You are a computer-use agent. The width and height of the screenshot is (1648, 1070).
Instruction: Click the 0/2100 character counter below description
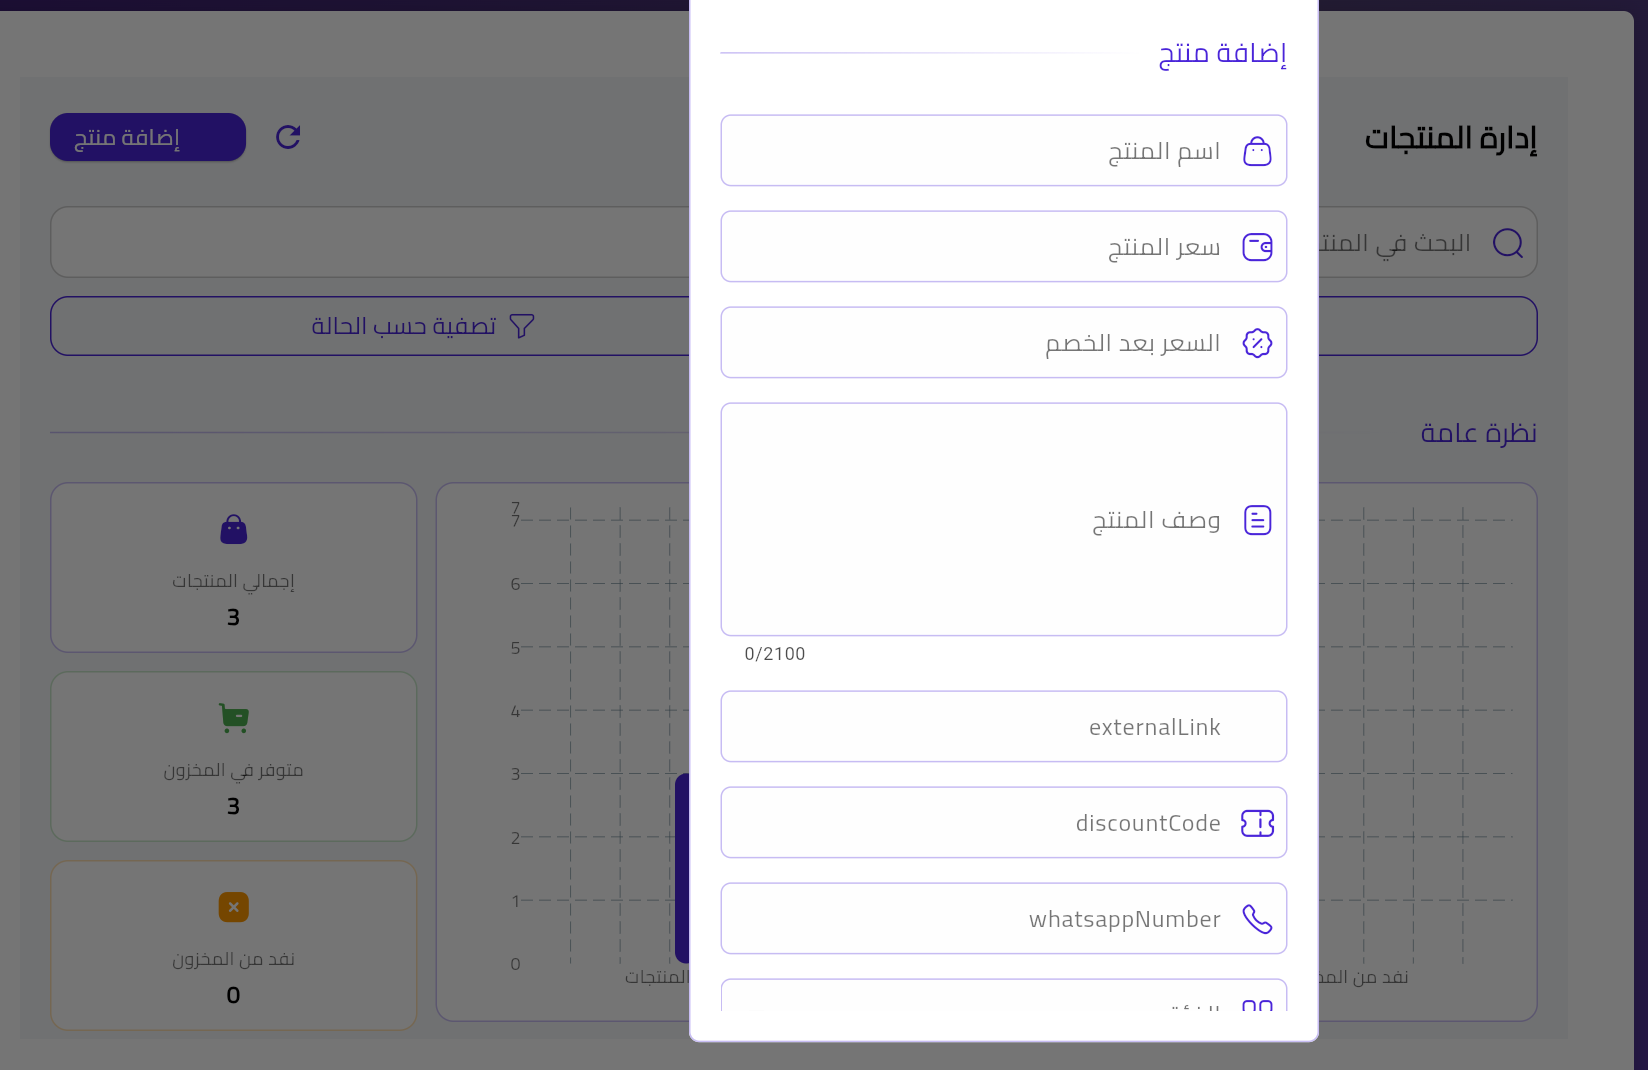pos(774,654)
